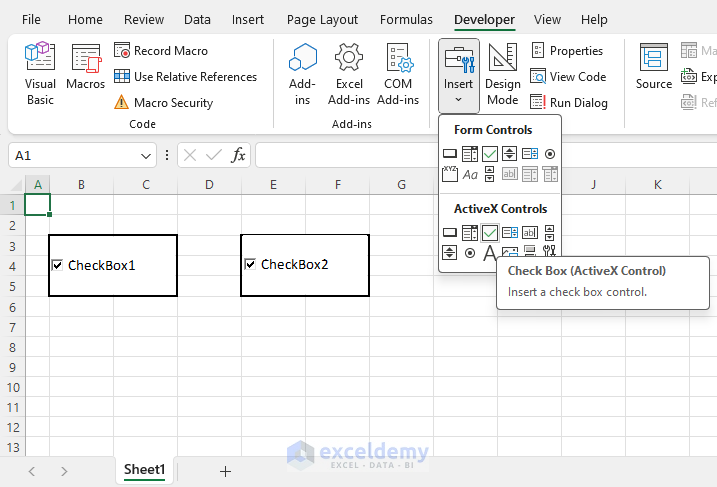Insert an ActiveX Command Button

point(450,233)
